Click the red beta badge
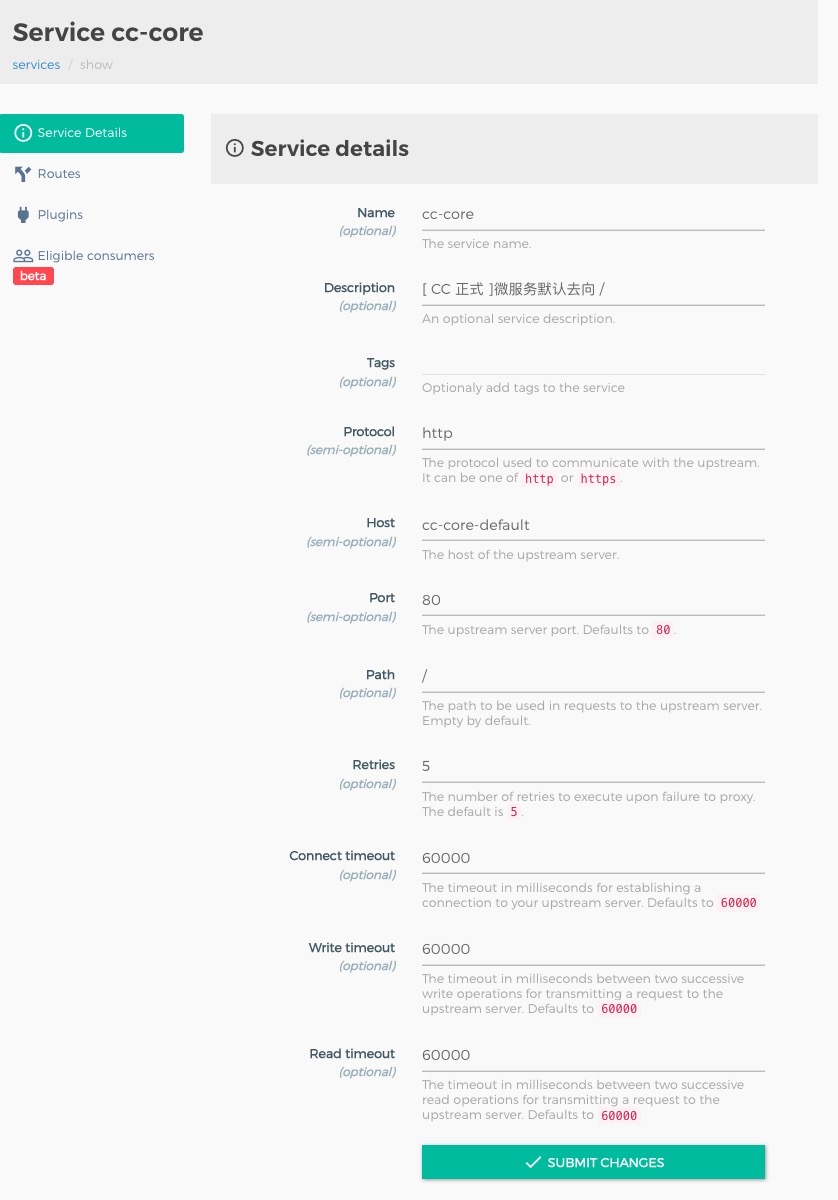The width and height of the screenshot is (838, 1200). (33, 276)
